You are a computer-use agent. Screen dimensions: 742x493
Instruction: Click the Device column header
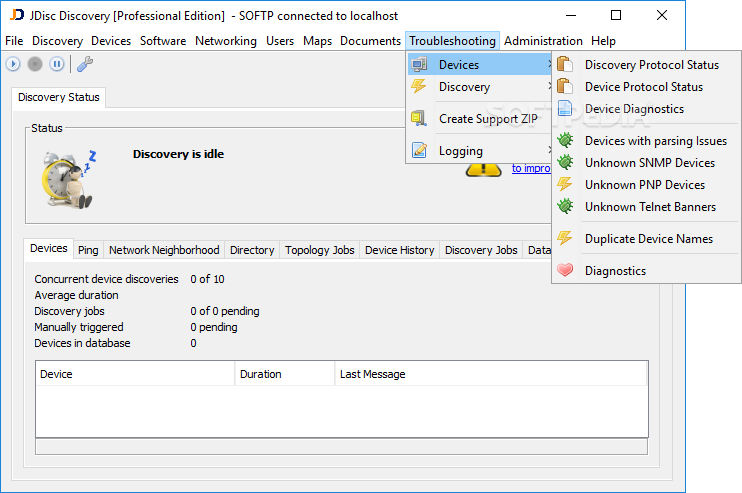(x=135, y=374)
